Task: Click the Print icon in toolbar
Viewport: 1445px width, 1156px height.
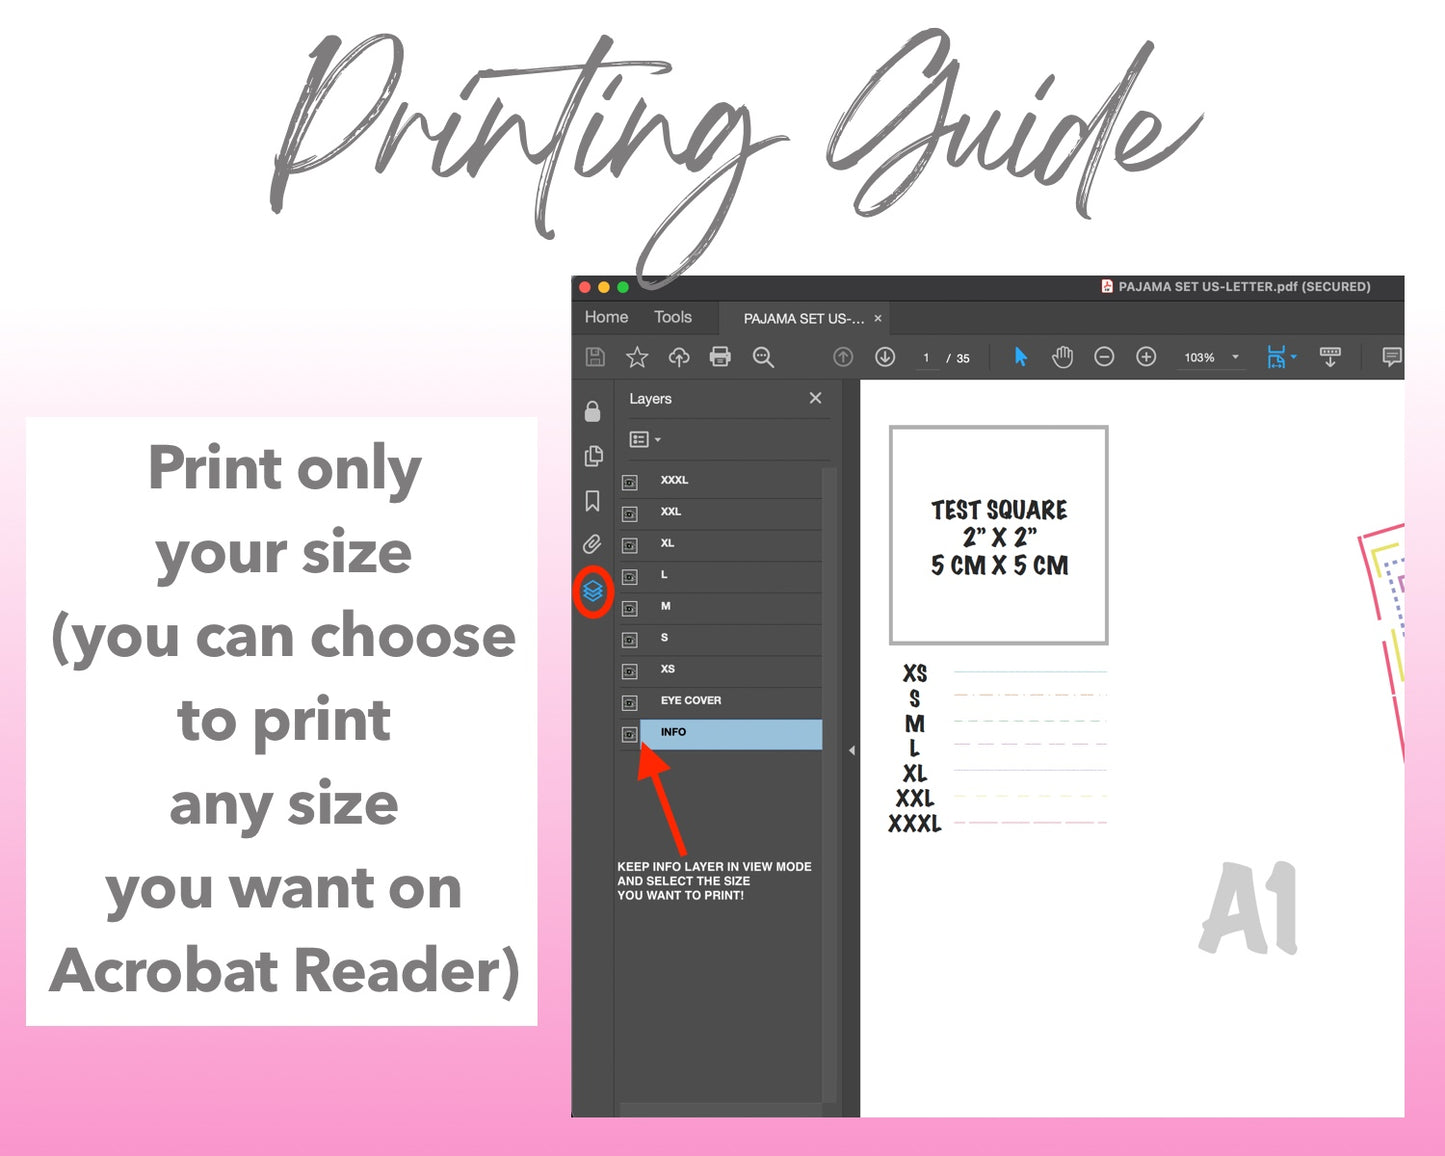Action: [x=720, y=357]
